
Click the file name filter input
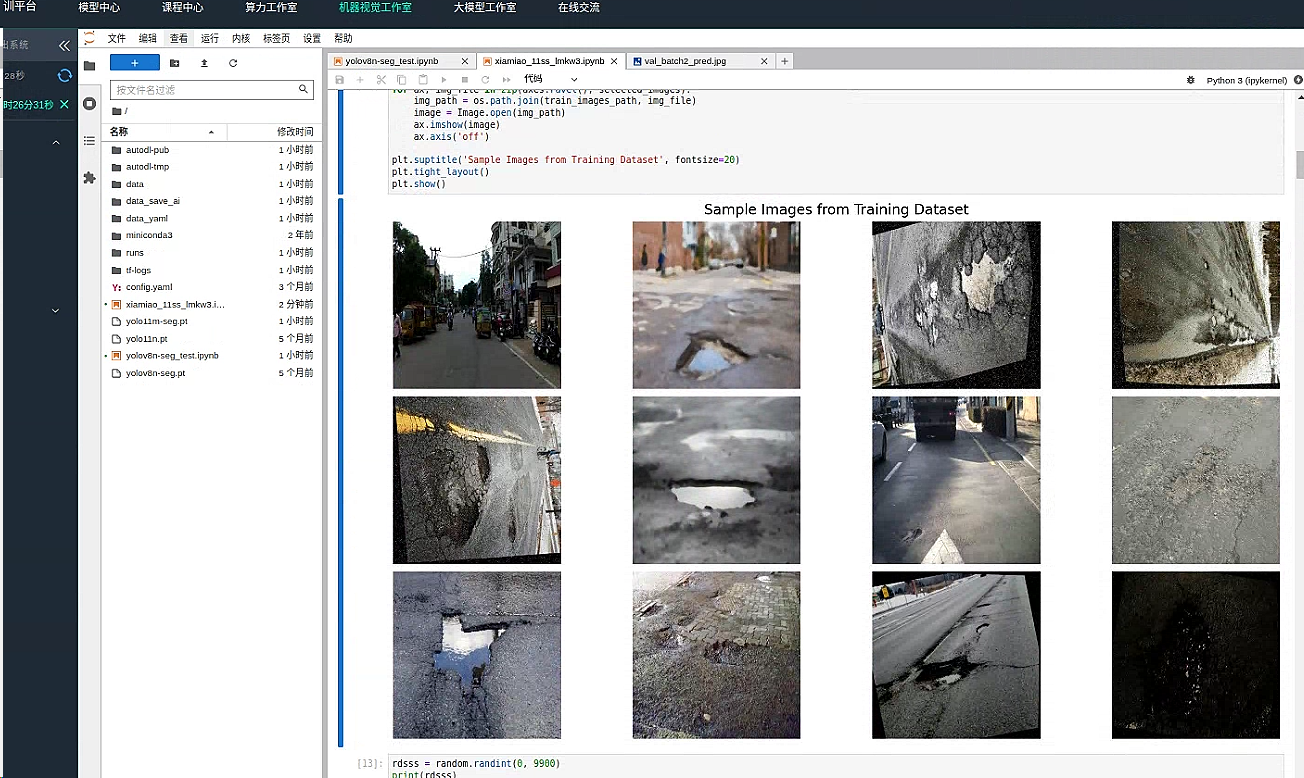coord(211,89)
